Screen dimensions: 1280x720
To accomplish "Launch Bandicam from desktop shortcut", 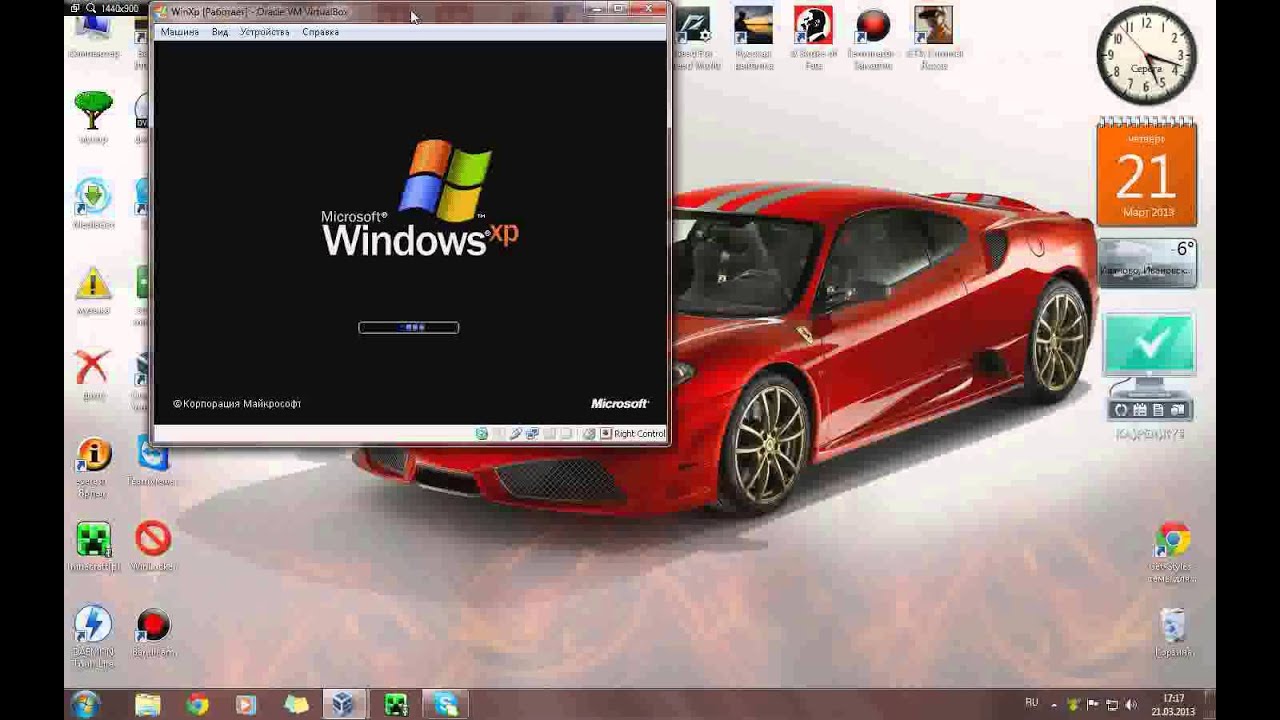I will click(x=153, y=632).
